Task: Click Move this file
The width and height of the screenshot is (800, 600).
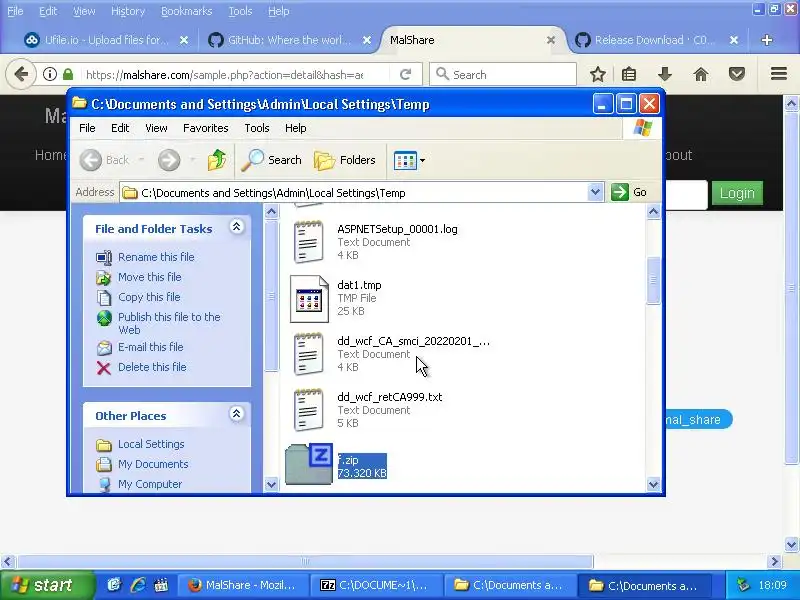Action: coord(149,277)
